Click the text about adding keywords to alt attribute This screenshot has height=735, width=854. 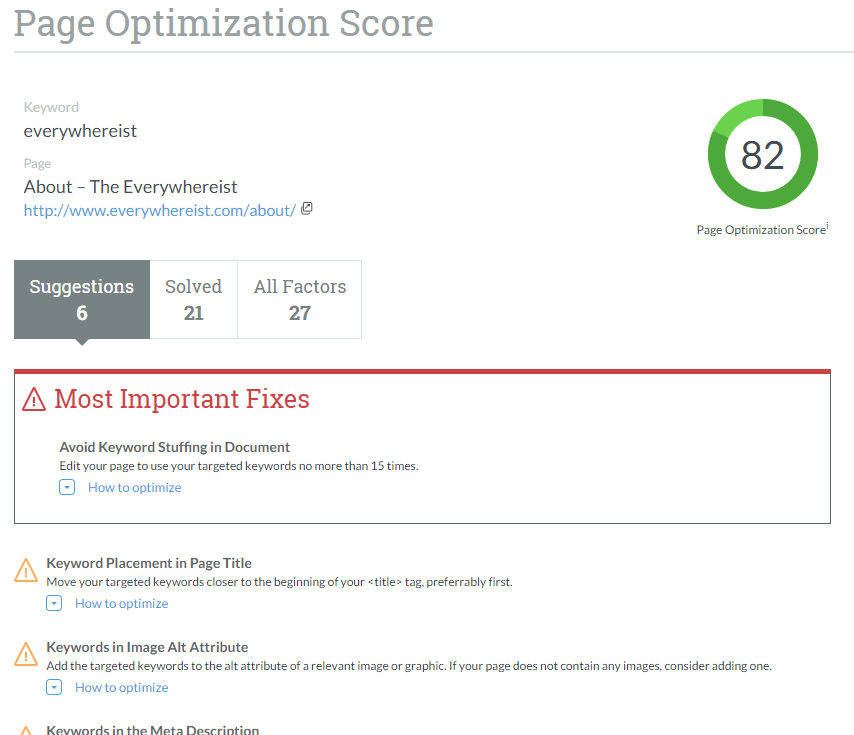click(409, 666)
